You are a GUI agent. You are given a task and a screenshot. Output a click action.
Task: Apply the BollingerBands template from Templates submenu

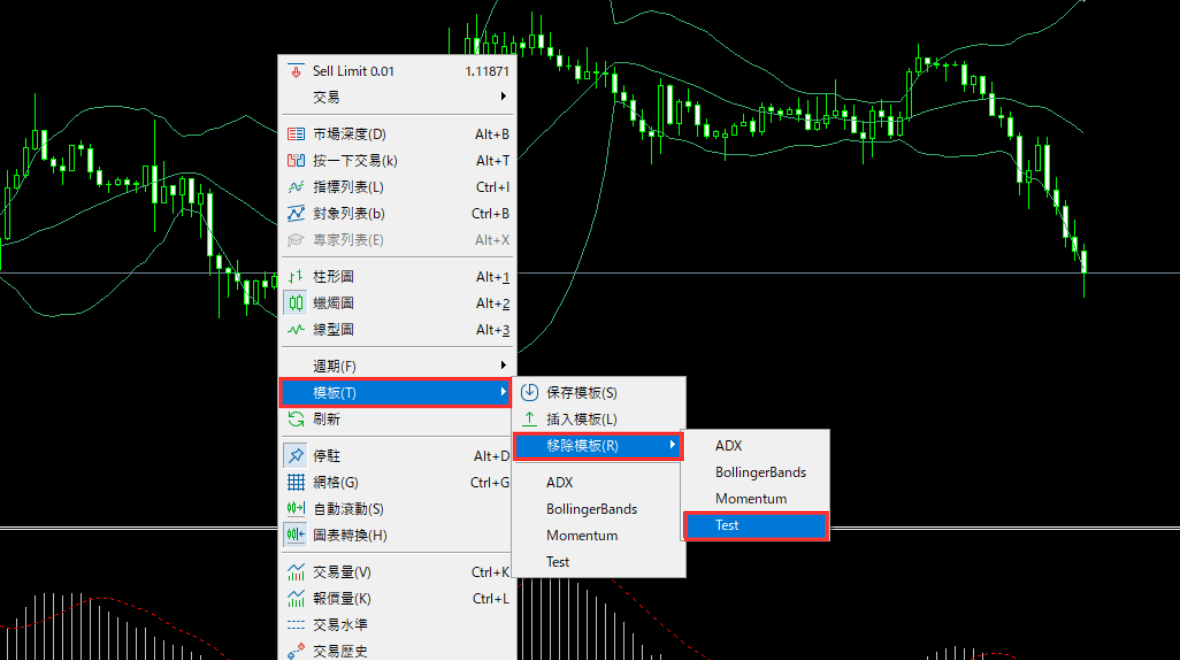point(591,509)
